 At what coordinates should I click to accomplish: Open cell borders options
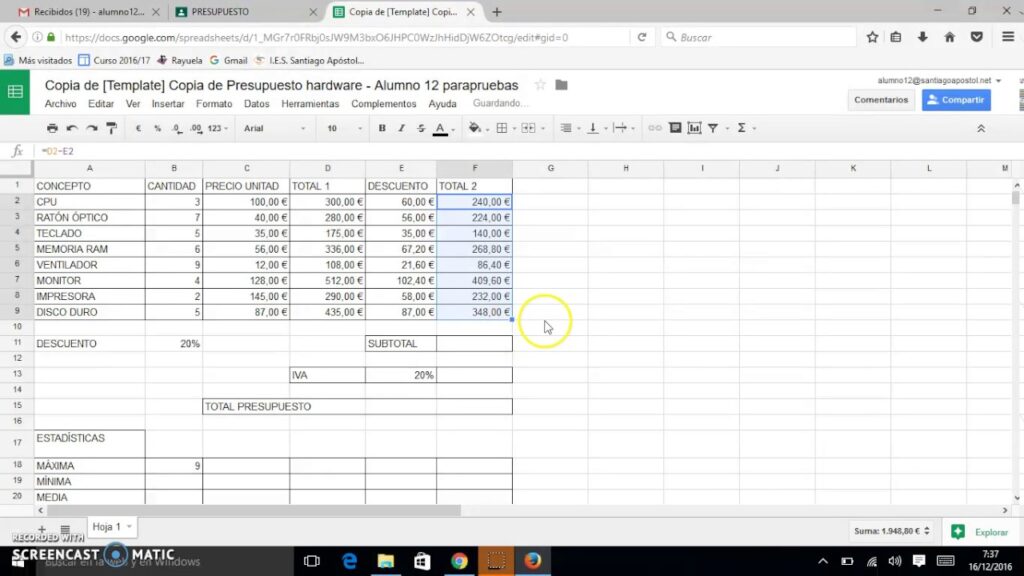point(502,128)
